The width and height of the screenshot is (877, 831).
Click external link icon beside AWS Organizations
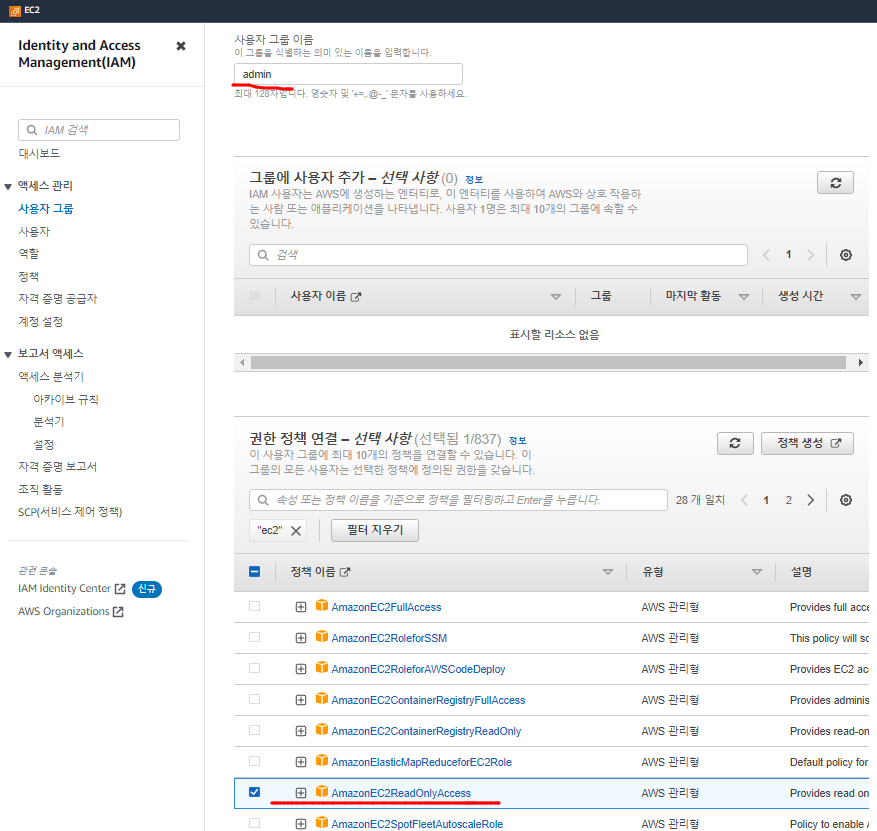click(118, 612)
